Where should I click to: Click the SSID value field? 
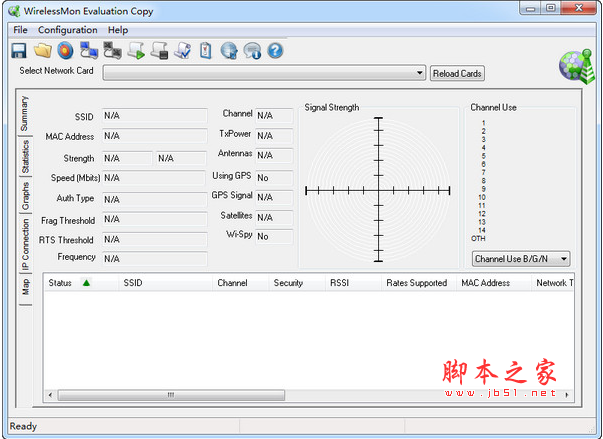(x=155, y=116)
